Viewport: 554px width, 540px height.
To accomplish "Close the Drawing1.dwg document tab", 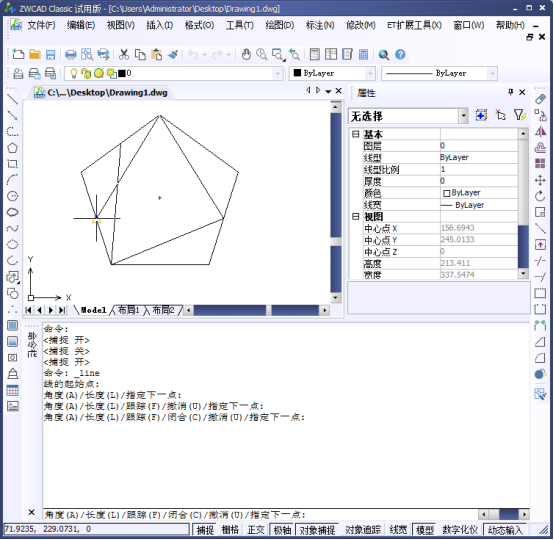I will point(338,91).
